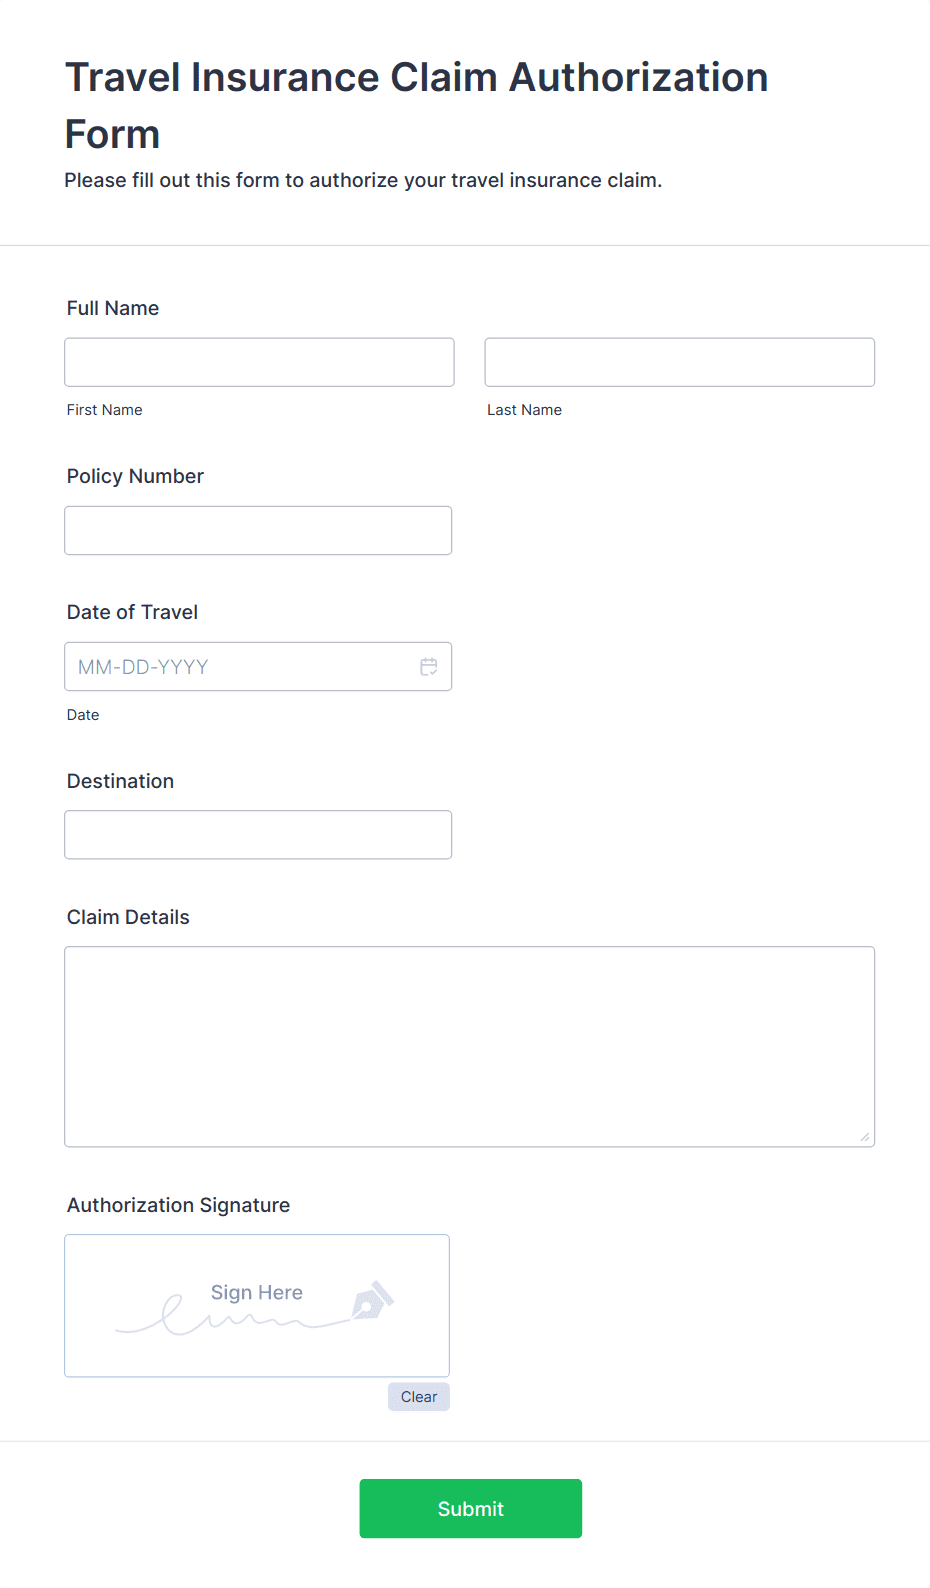Click the Full Name section label
This screenshot has width=930, height=1588.
112,308
